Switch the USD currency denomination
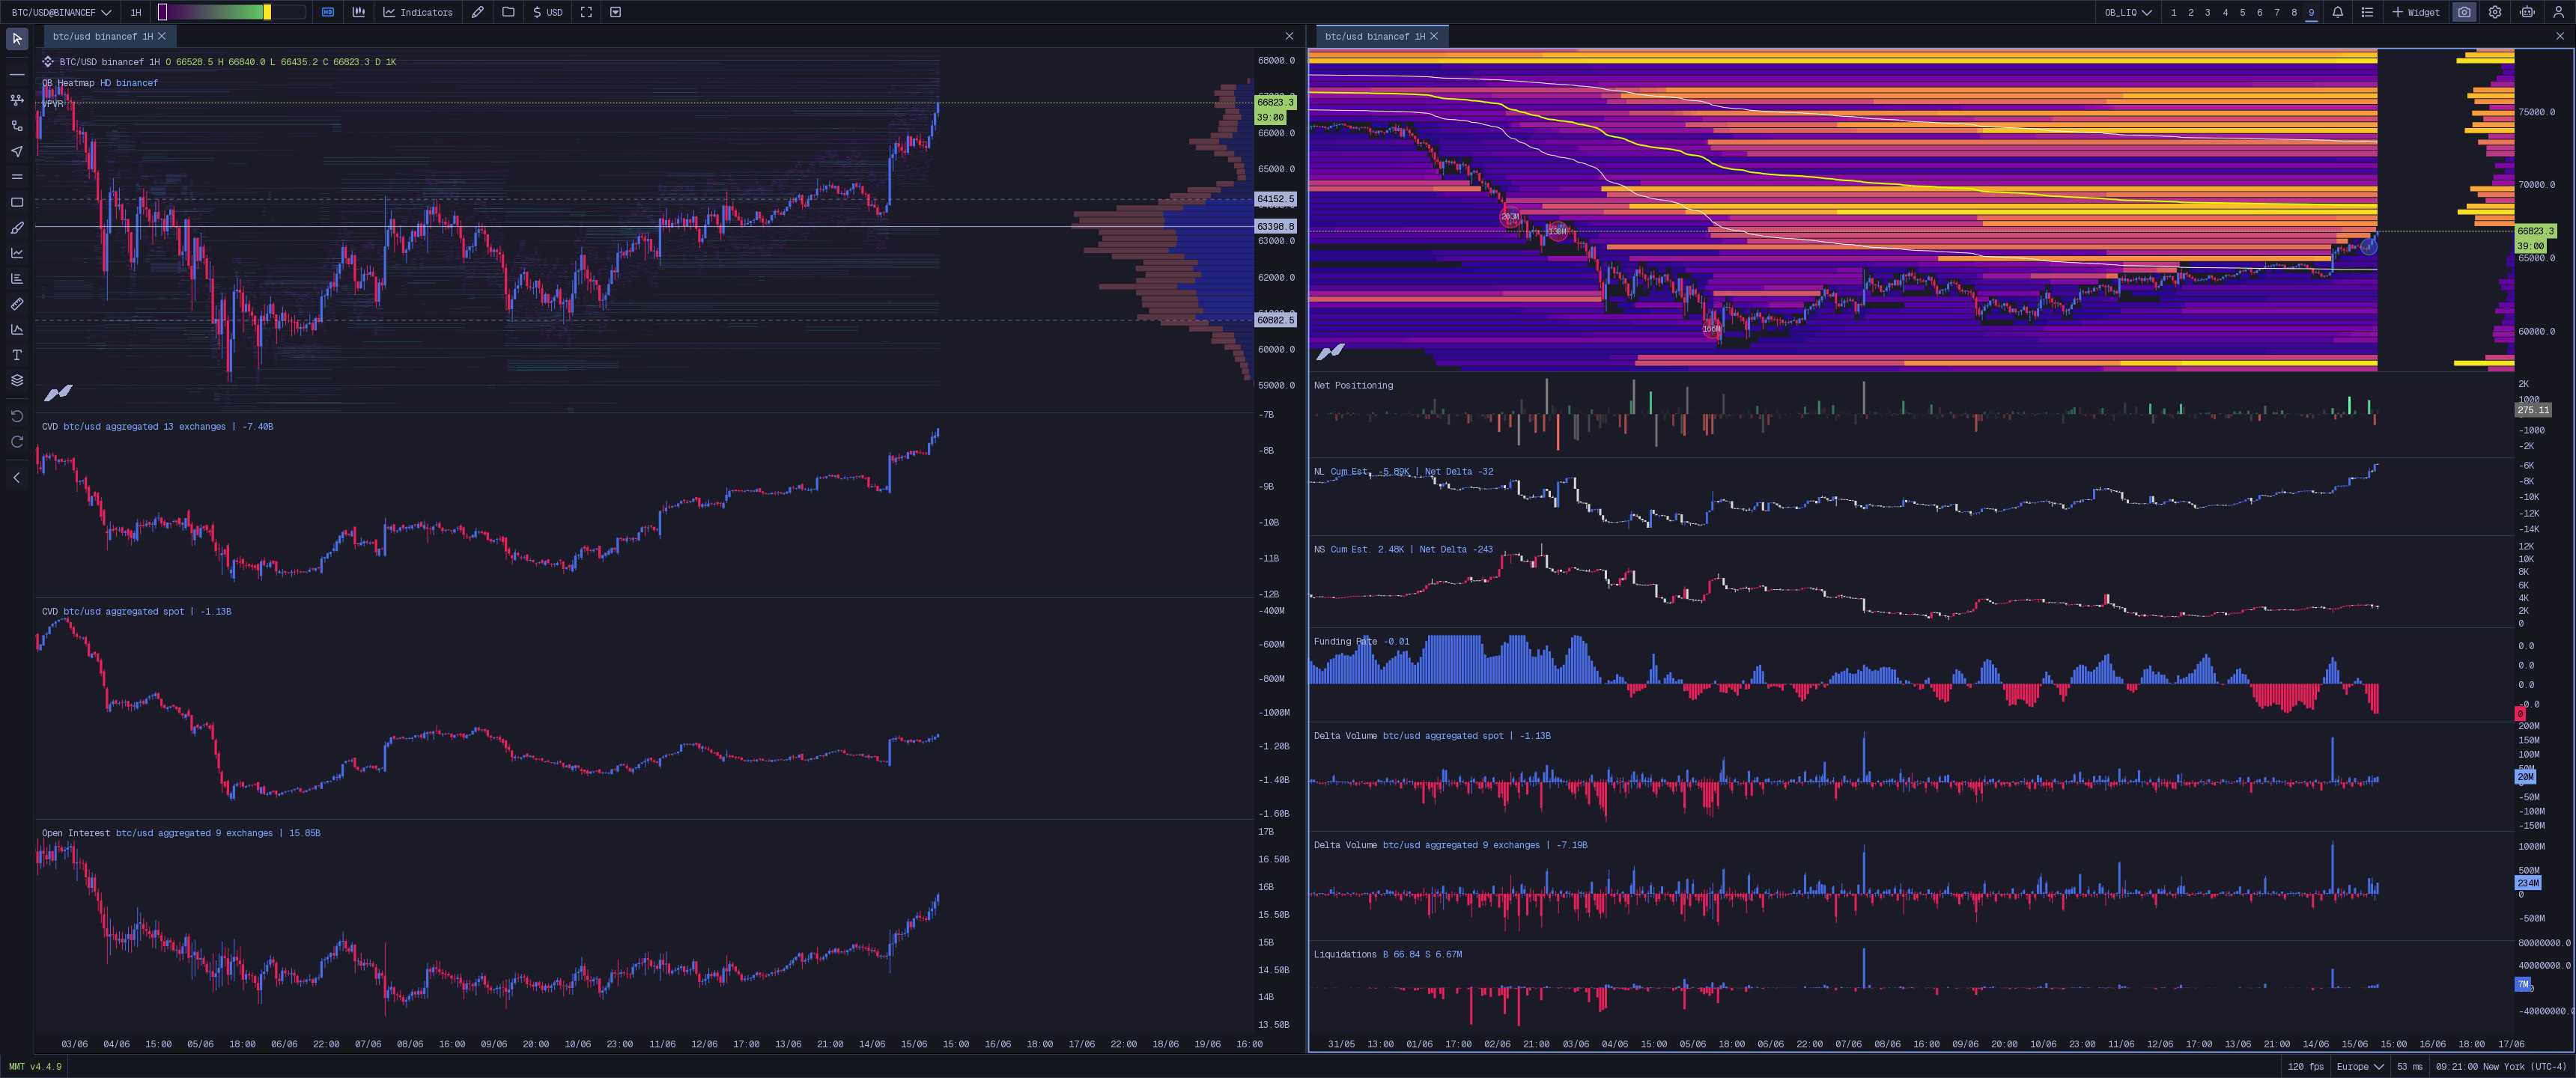 point(547,12)
